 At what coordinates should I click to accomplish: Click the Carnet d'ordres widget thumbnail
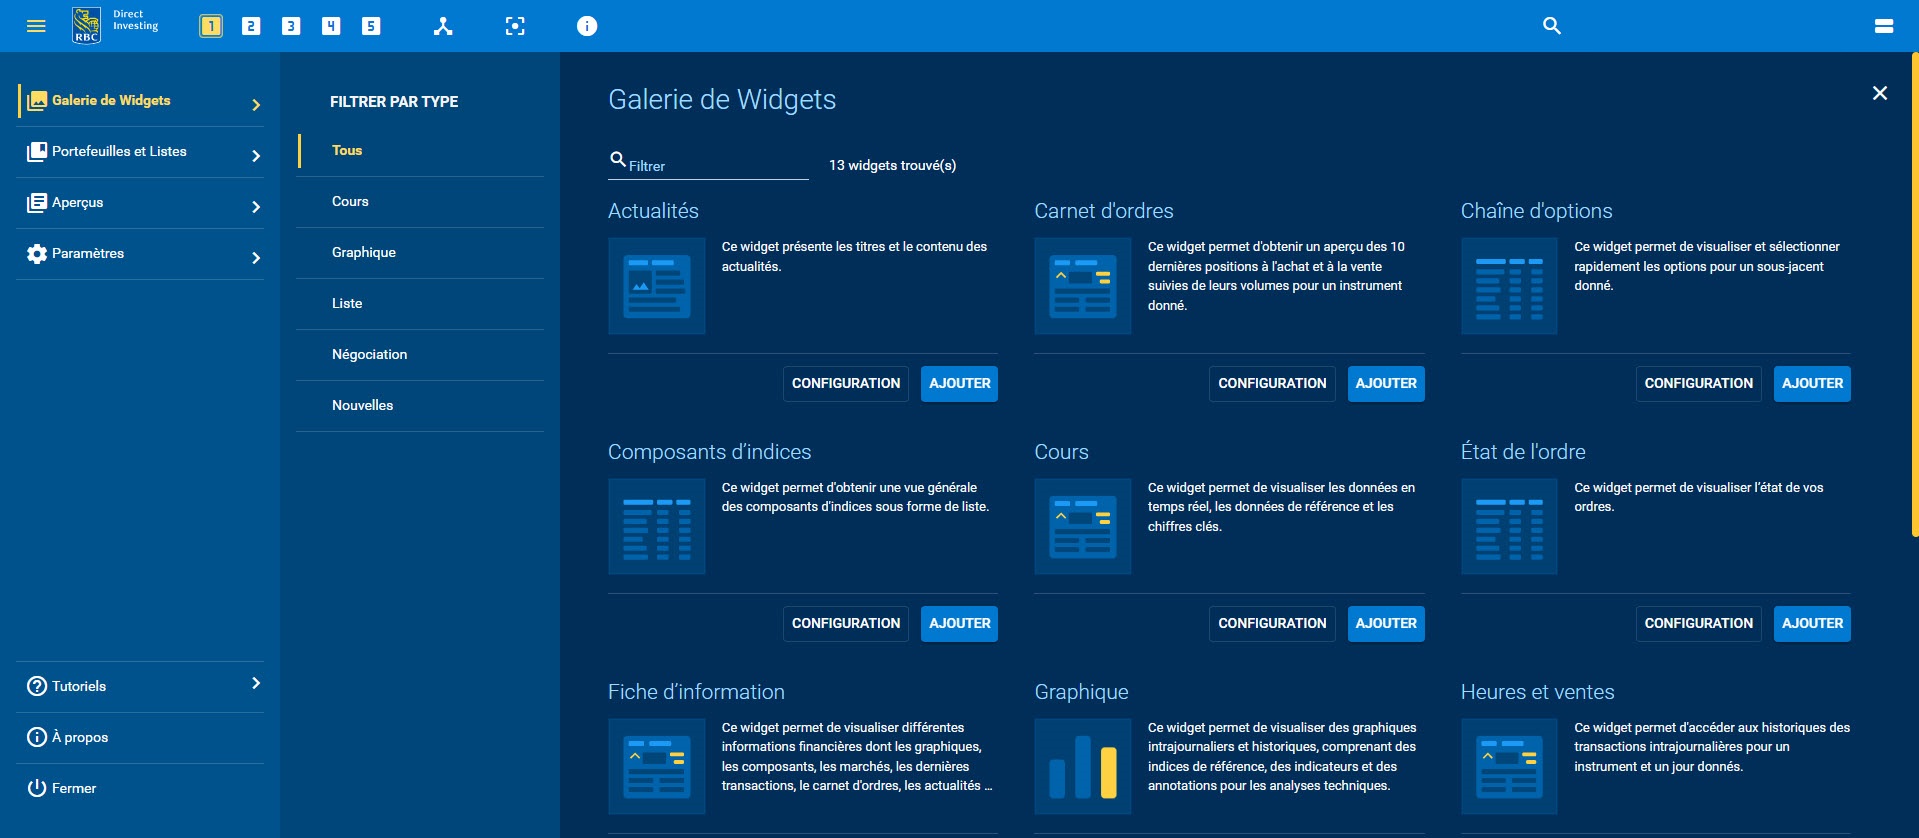click(x=1083, y=286)
